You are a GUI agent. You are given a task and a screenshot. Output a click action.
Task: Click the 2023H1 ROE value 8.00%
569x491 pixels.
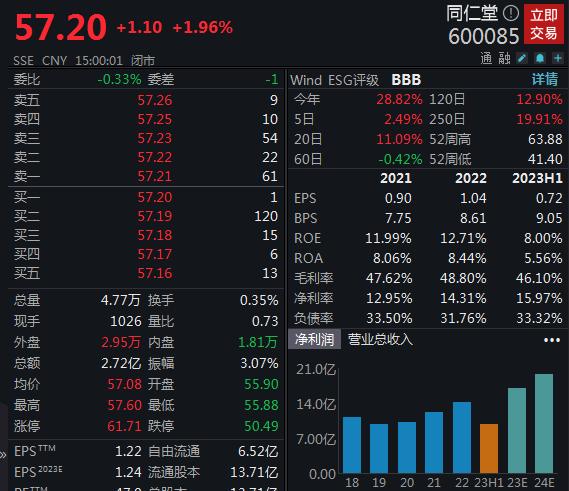pos(543,238)
